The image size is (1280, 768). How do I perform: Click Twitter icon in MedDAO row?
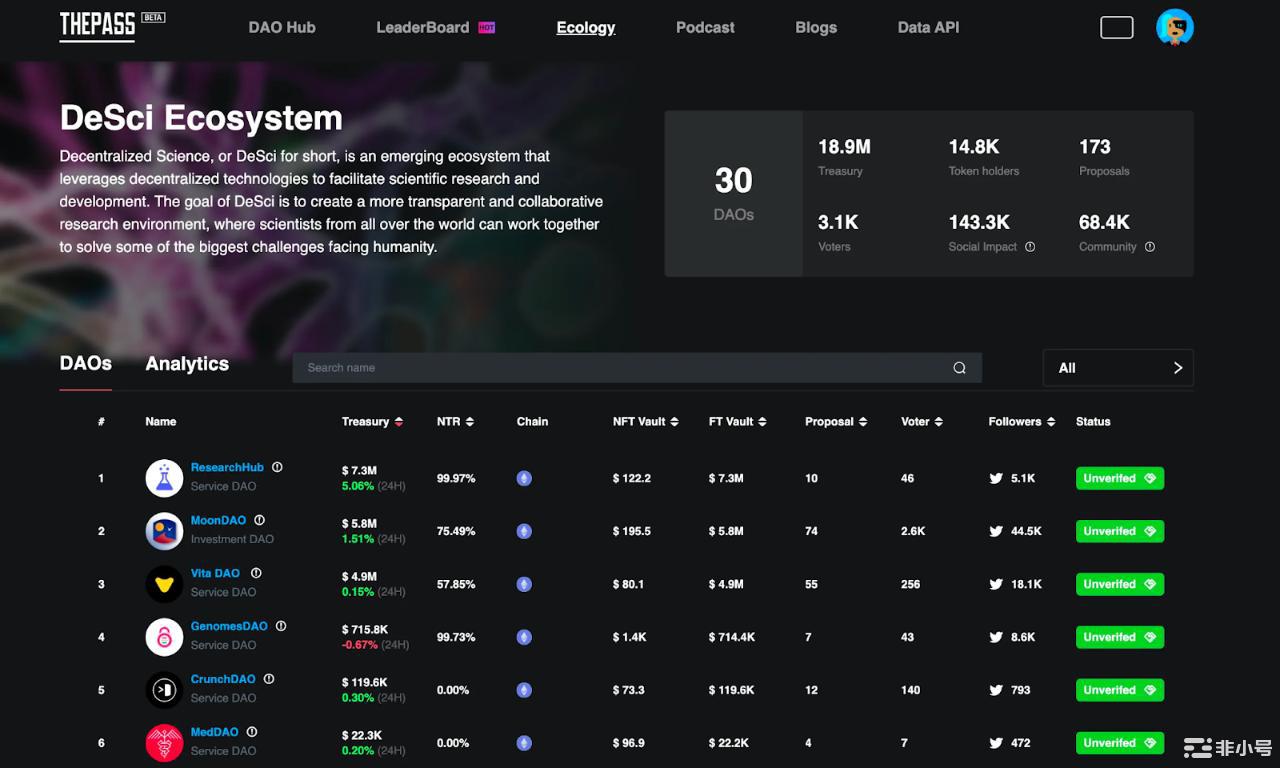996,743
